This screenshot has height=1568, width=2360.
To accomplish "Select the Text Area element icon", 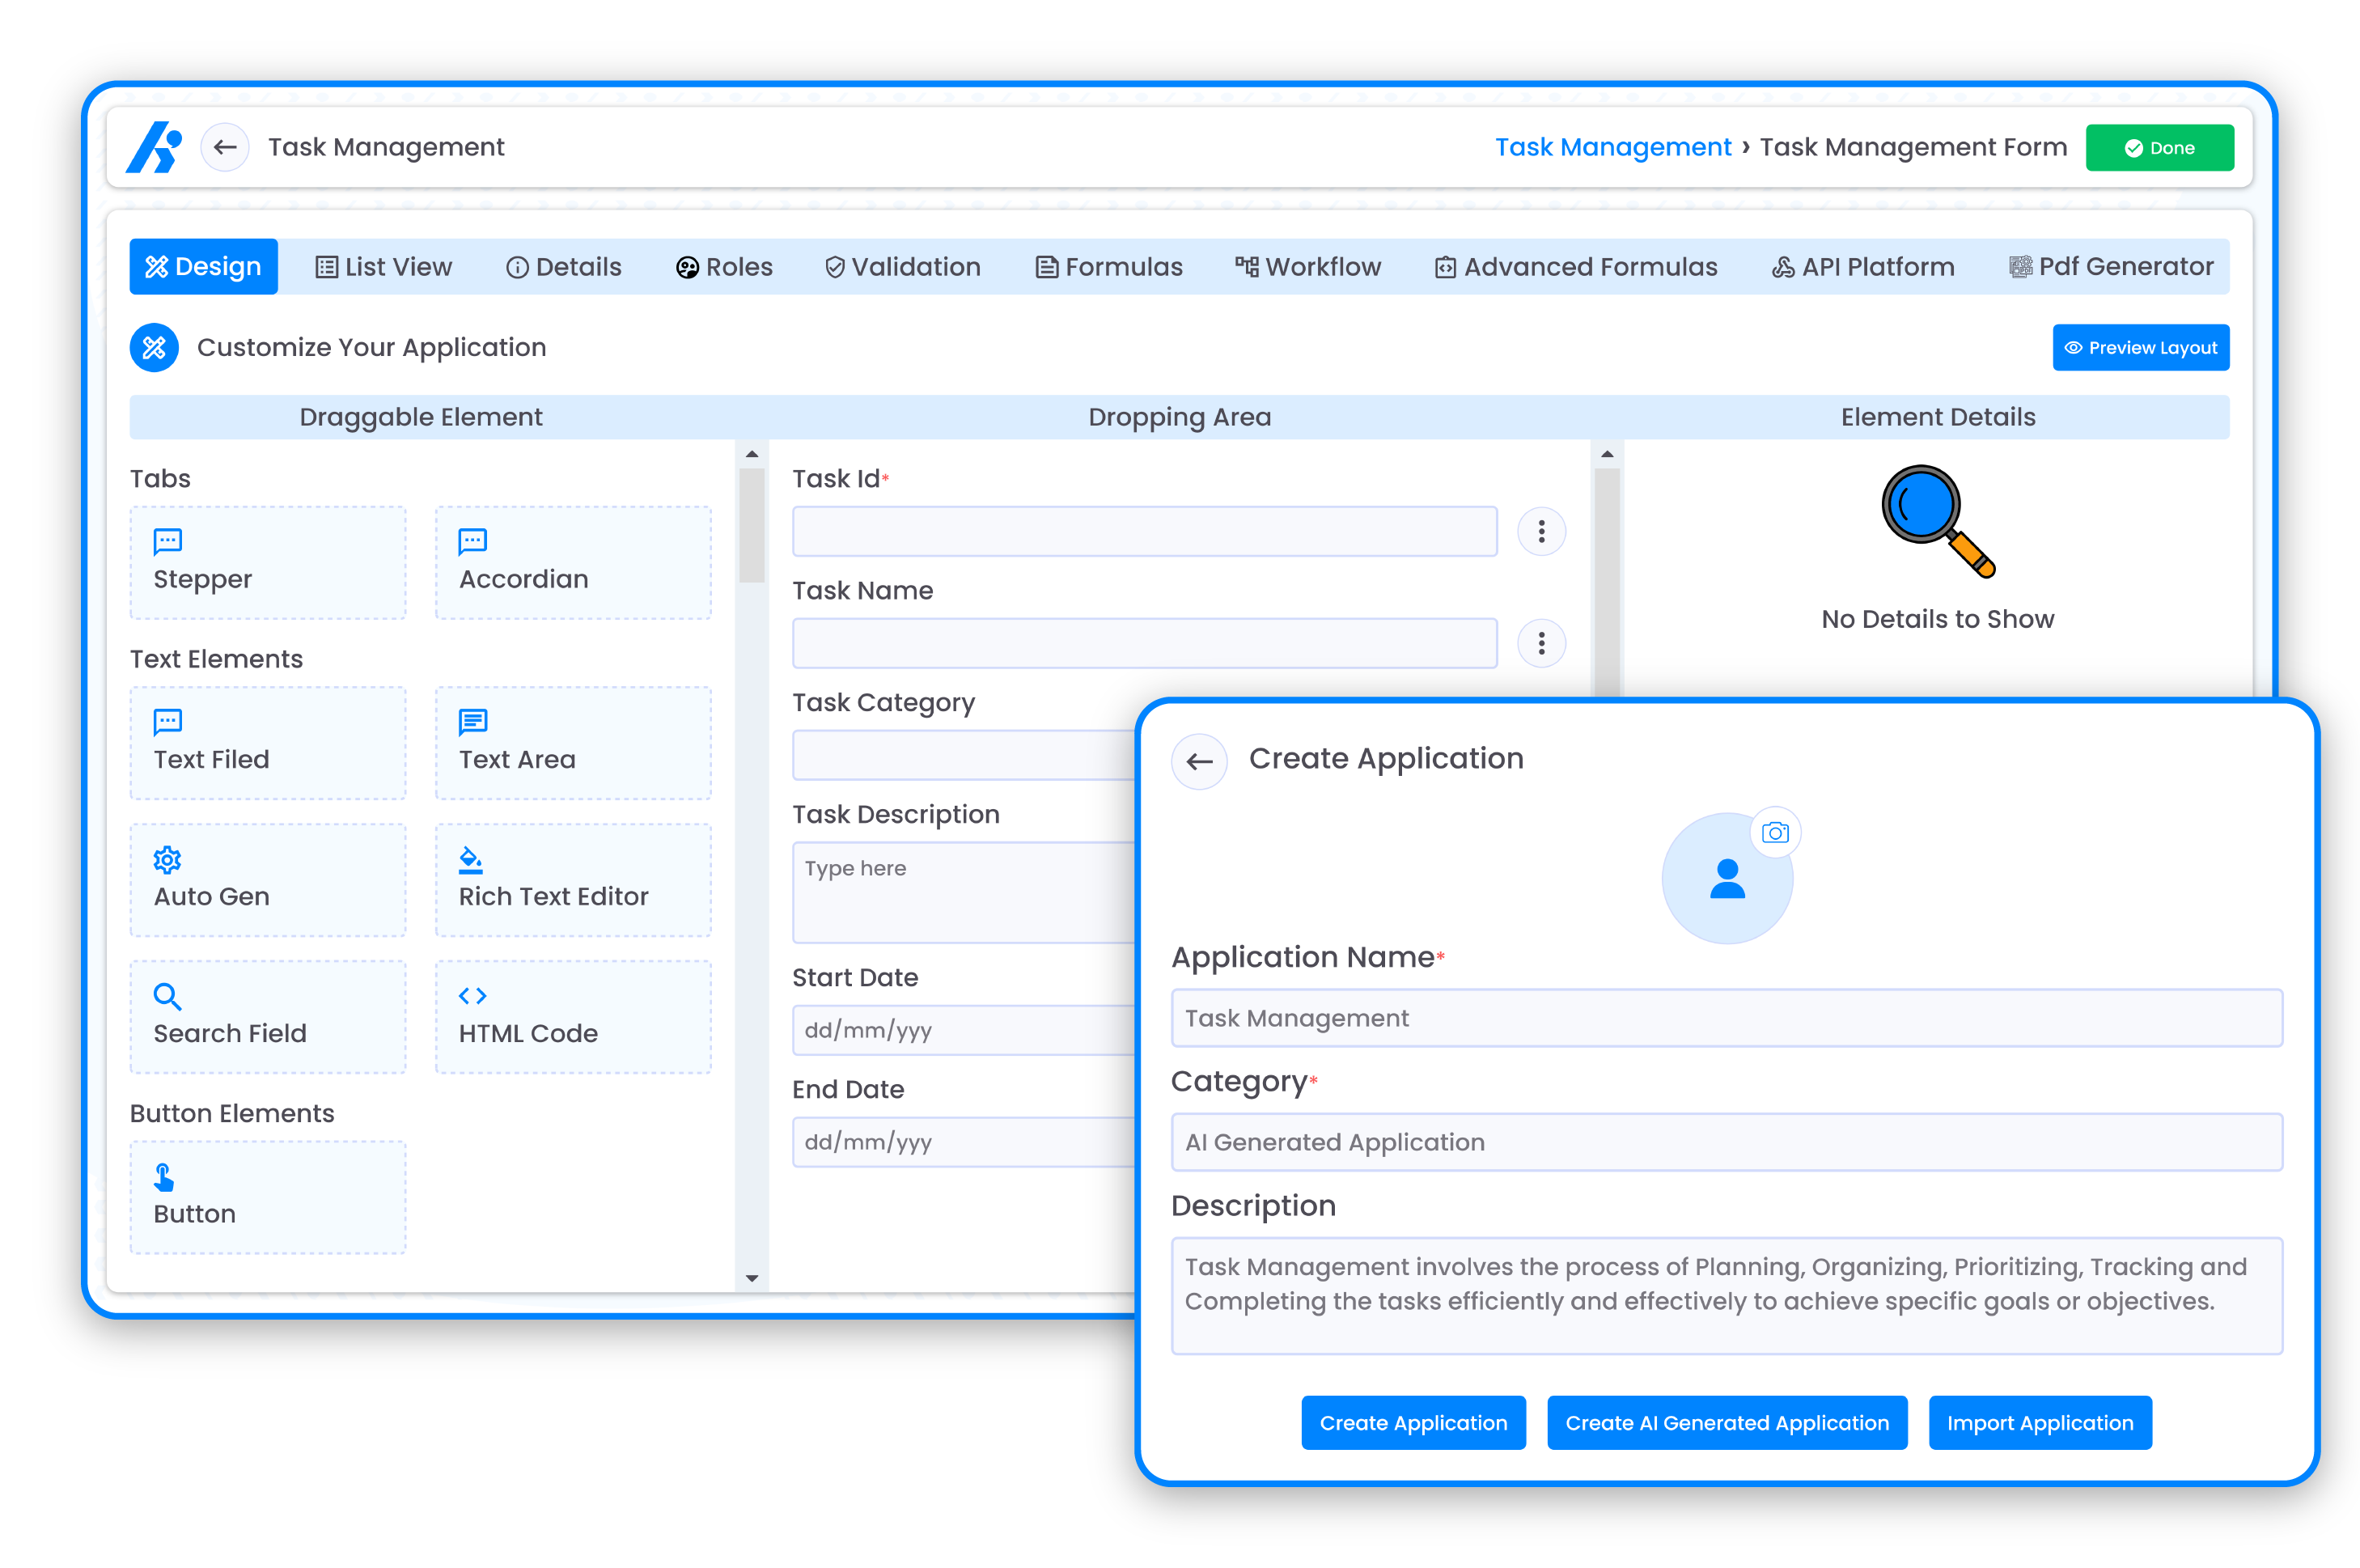I will tap(472, 721).
